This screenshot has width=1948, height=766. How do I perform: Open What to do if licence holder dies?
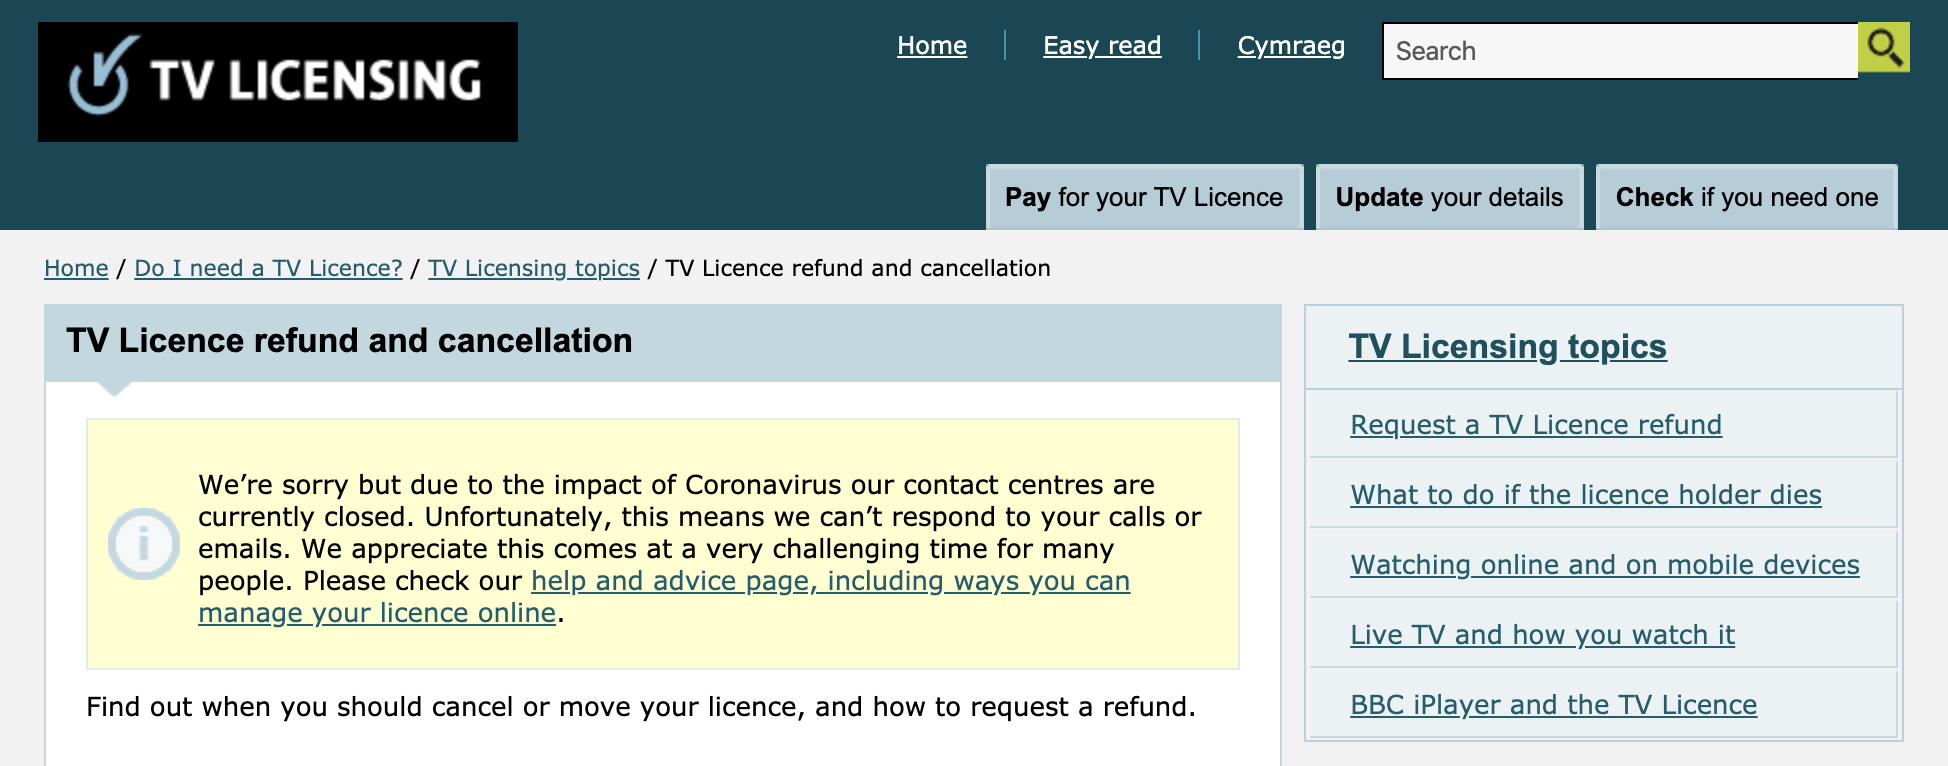tap(1586, 495)
